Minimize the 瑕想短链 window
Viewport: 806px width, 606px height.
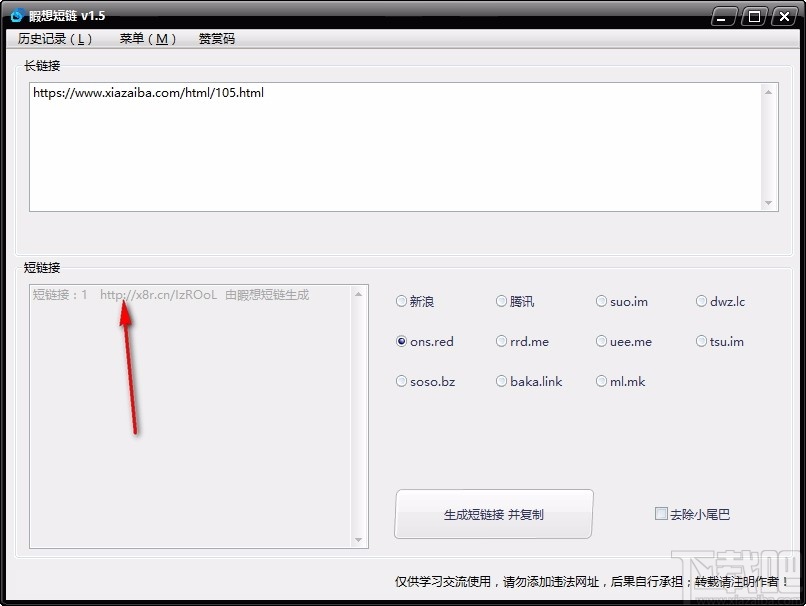[724, 16]
